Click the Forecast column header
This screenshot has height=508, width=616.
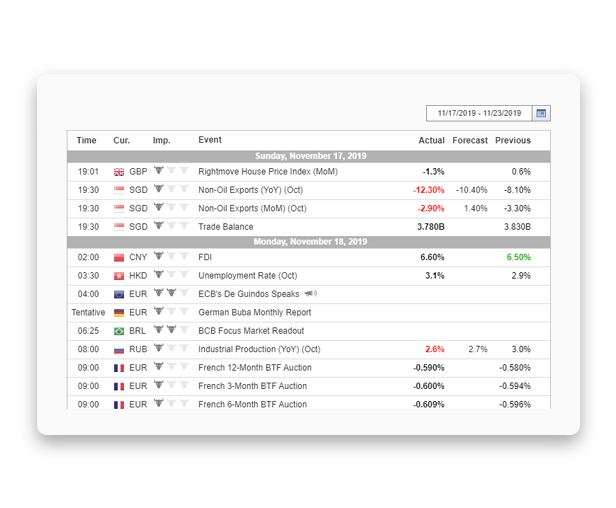pos(470,141)
